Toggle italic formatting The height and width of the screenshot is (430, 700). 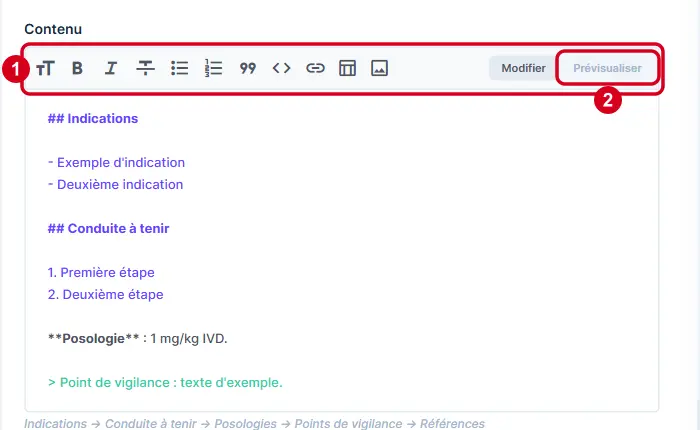(x=111, y=68)
